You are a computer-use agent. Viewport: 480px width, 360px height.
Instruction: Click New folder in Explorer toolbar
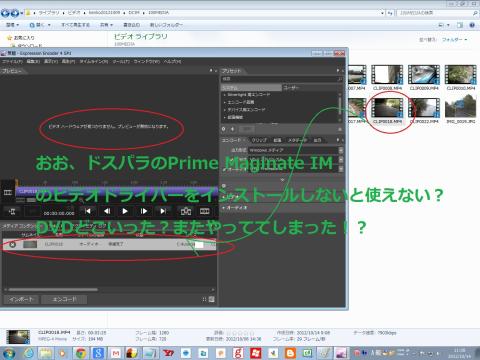[166, 25]
